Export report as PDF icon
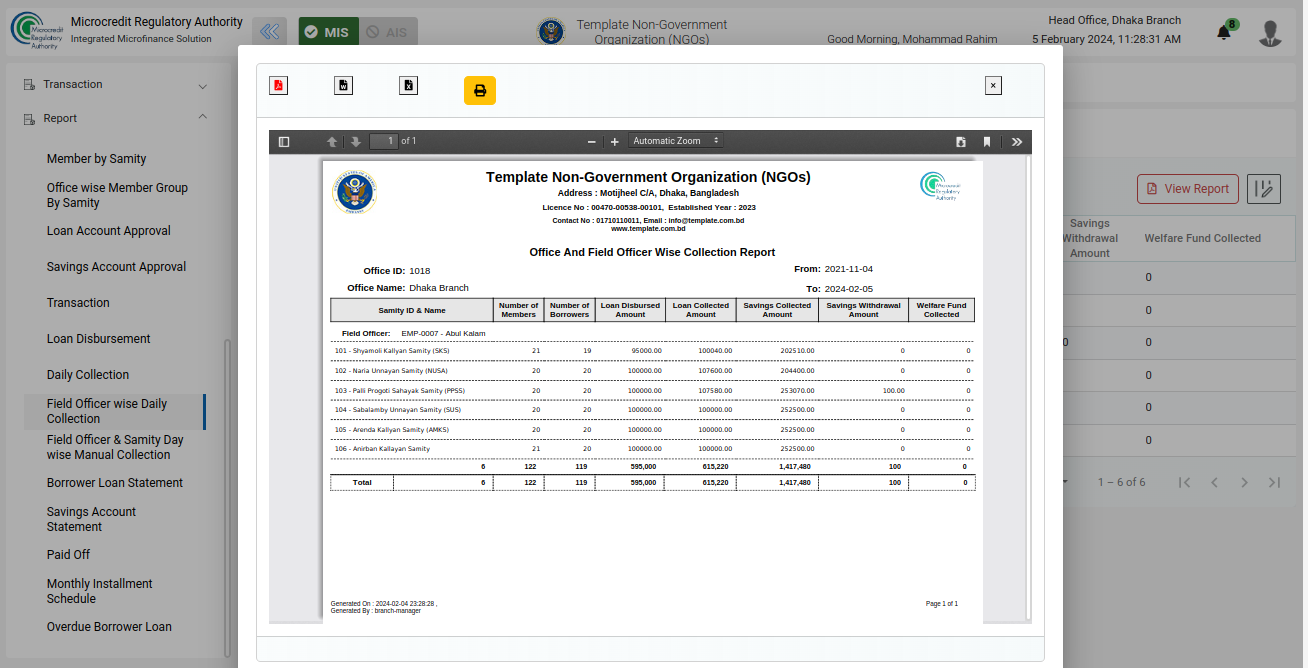The width and height of the screenshot is (1308, 668). [278, 85]
